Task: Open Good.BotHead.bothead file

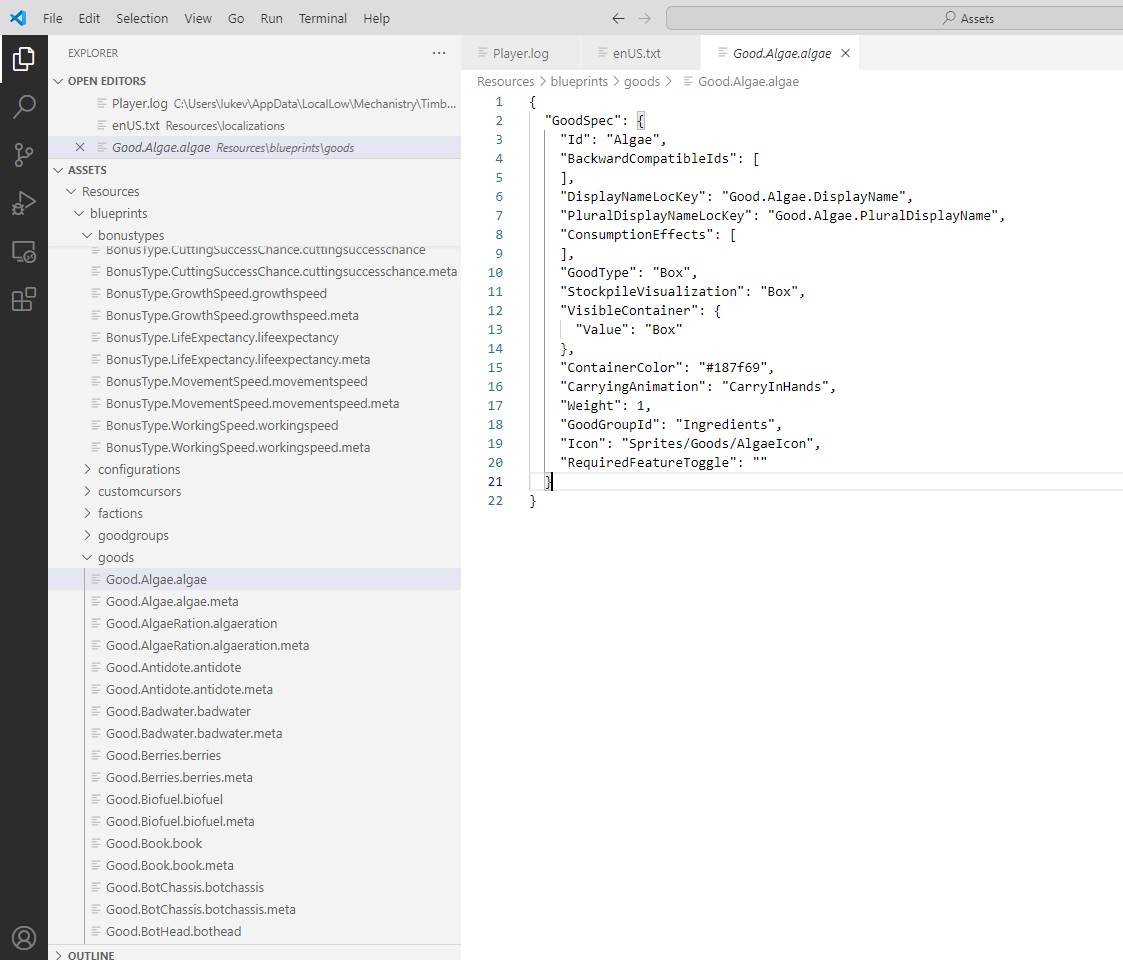Action: click(173, 931)
